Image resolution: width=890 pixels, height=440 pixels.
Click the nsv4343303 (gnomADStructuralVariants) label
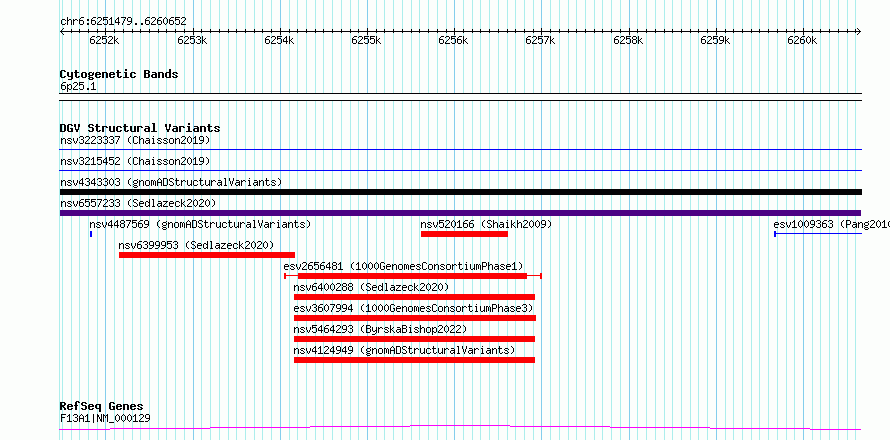[x=171, y=182]
